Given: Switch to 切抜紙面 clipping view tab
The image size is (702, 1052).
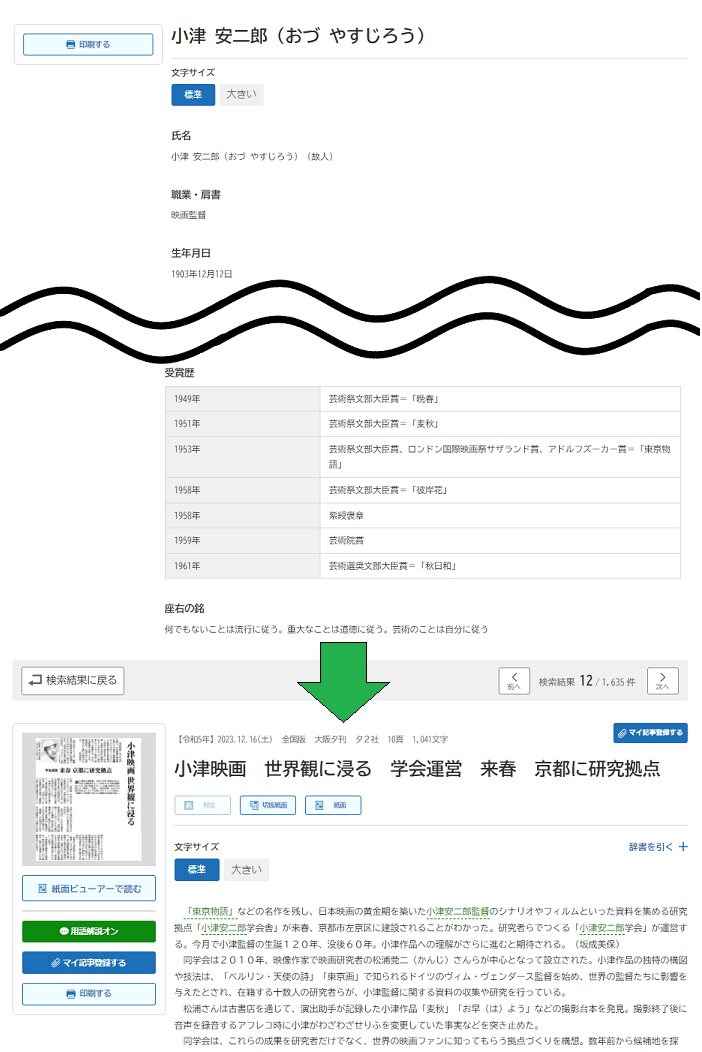Looking at the screenshot, I should click(x=267, y=805).
